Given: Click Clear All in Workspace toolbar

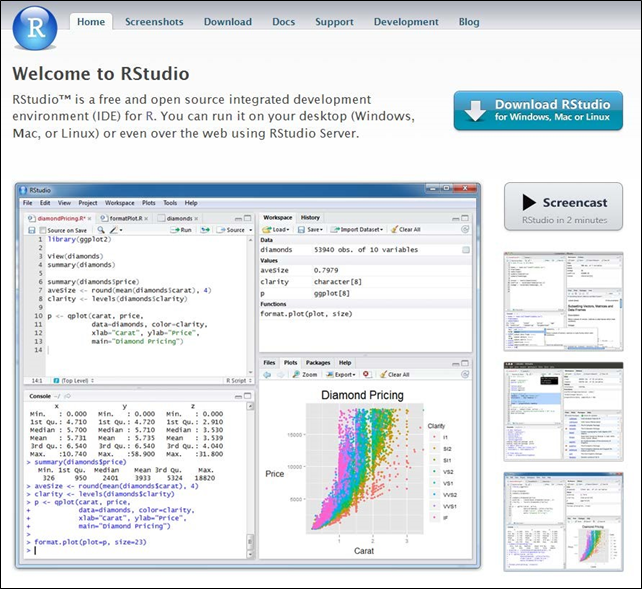Looking at the screenshot, I should (x=405, y=230).
